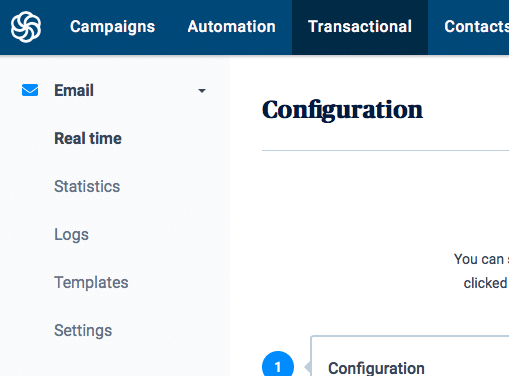Select the blue step 1 circle

278,364
